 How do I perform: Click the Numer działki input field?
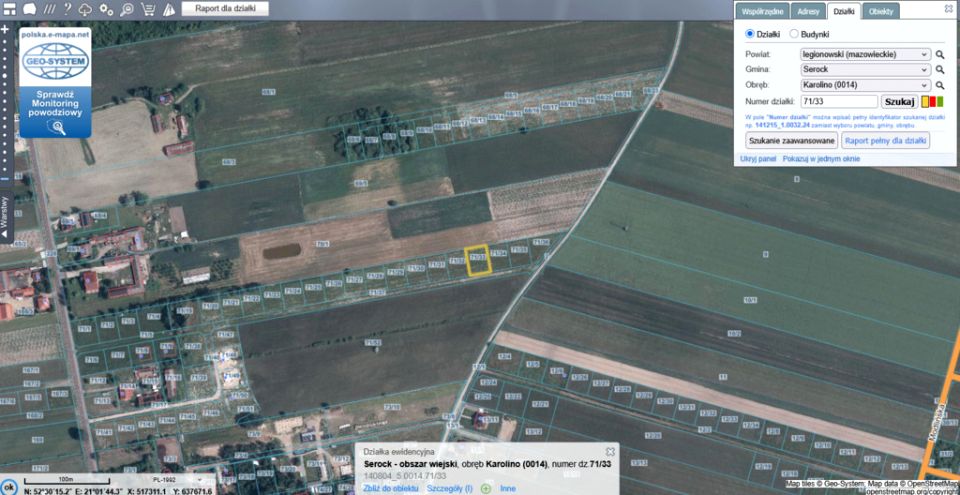838,102
